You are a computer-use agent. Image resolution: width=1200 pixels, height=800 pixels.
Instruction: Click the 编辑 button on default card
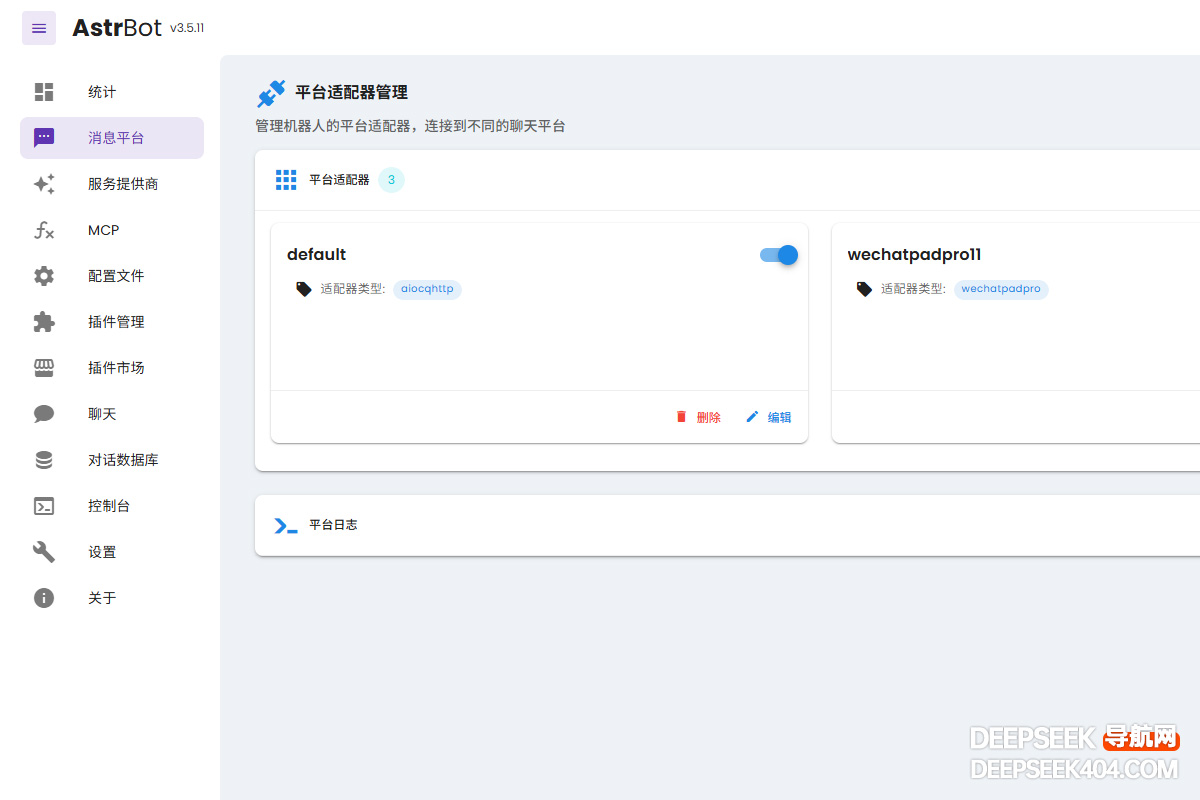[x=769, y=417]
